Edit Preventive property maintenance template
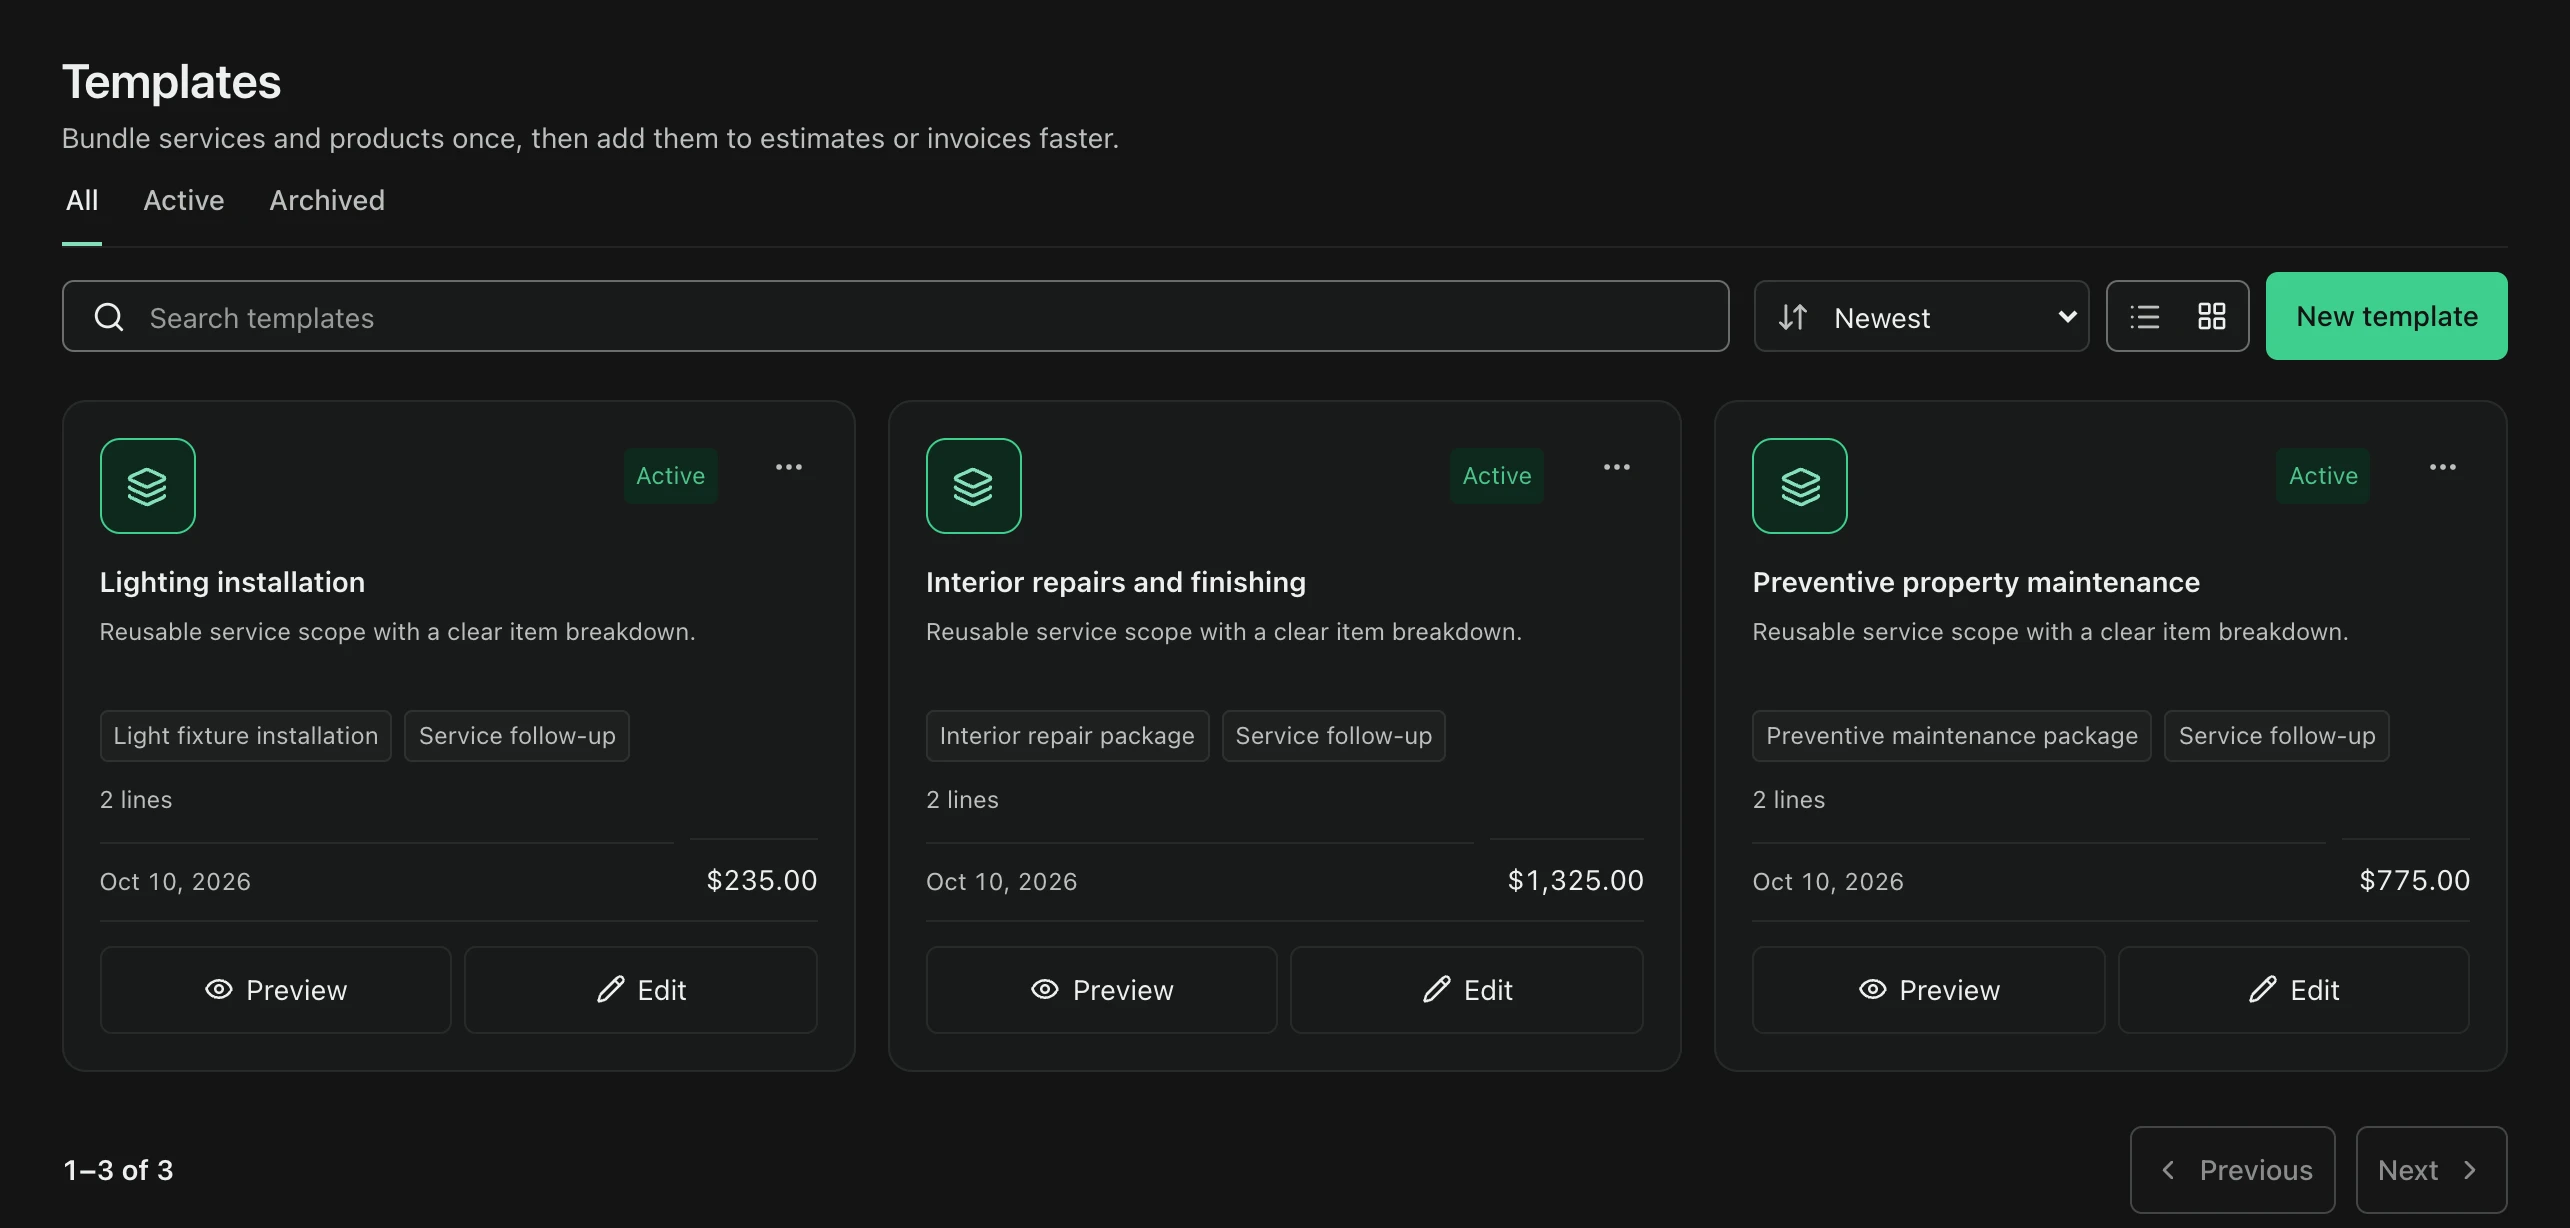 pos(2294,990)
